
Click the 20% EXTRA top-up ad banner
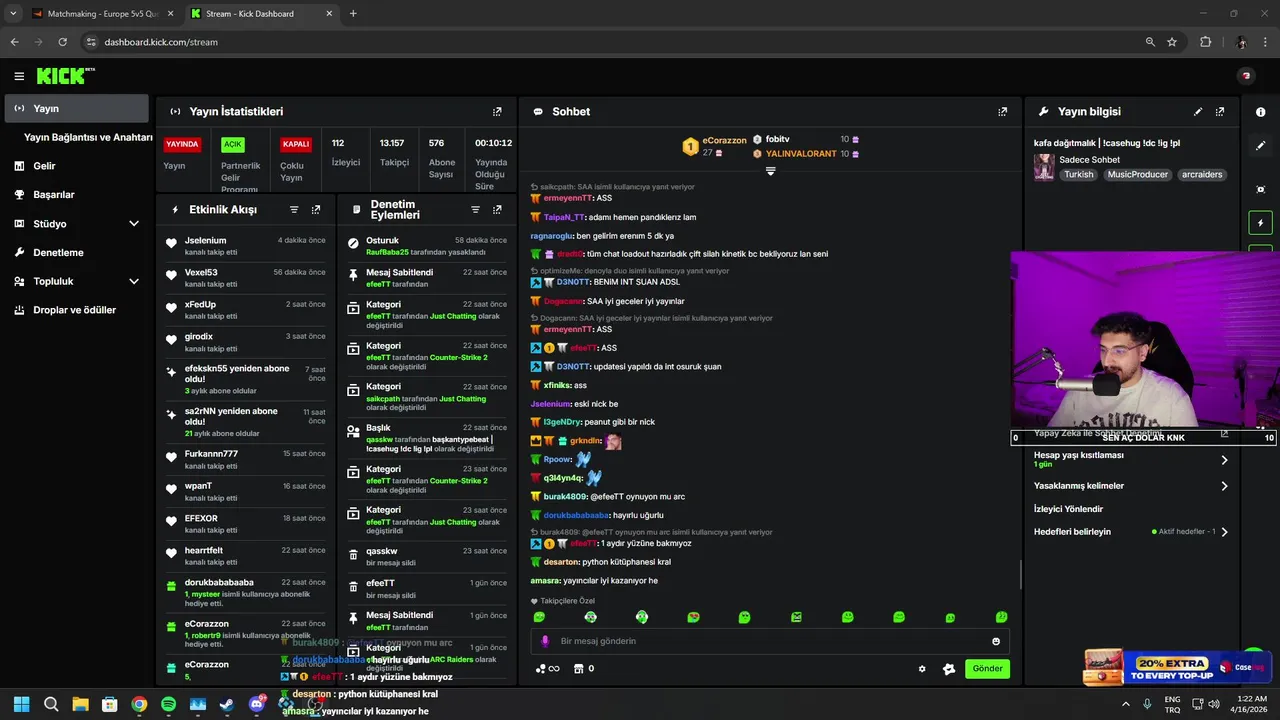click(x=1178, y=668)
